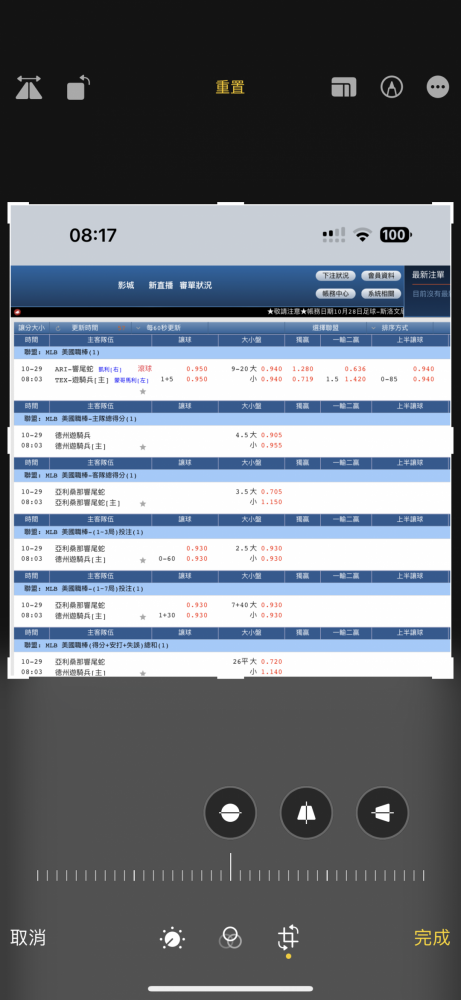
Task: Switch to the adjust lighting tab
Action: (172, 938)
